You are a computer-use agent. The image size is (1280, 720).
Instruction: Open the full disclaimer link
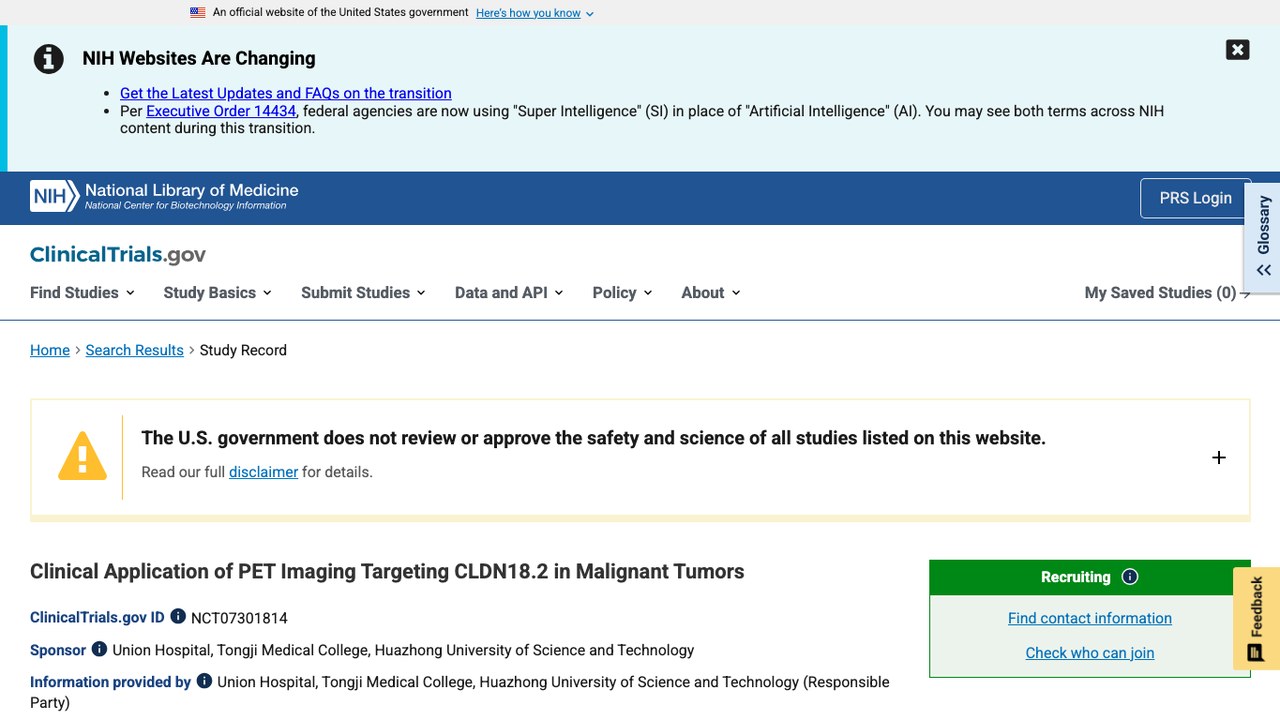(x=263, y=472)
